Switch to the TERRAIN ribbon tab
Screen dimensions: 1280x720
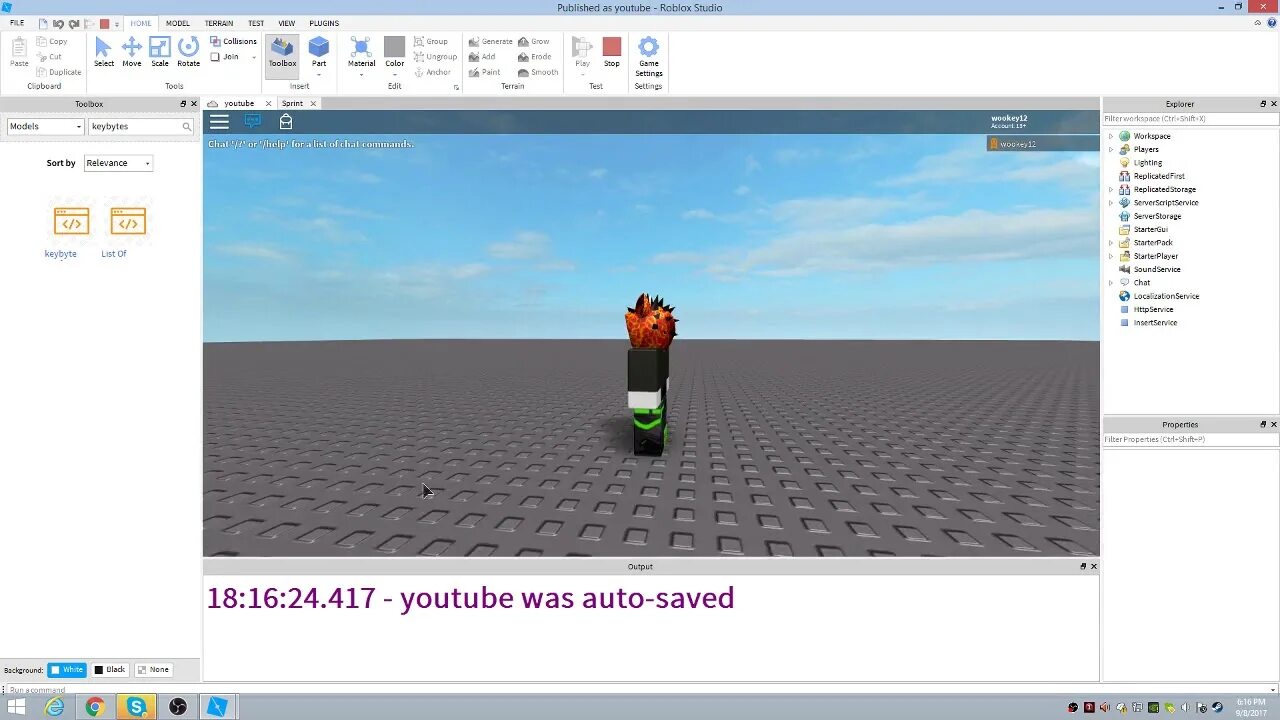[x=219, y=23]
